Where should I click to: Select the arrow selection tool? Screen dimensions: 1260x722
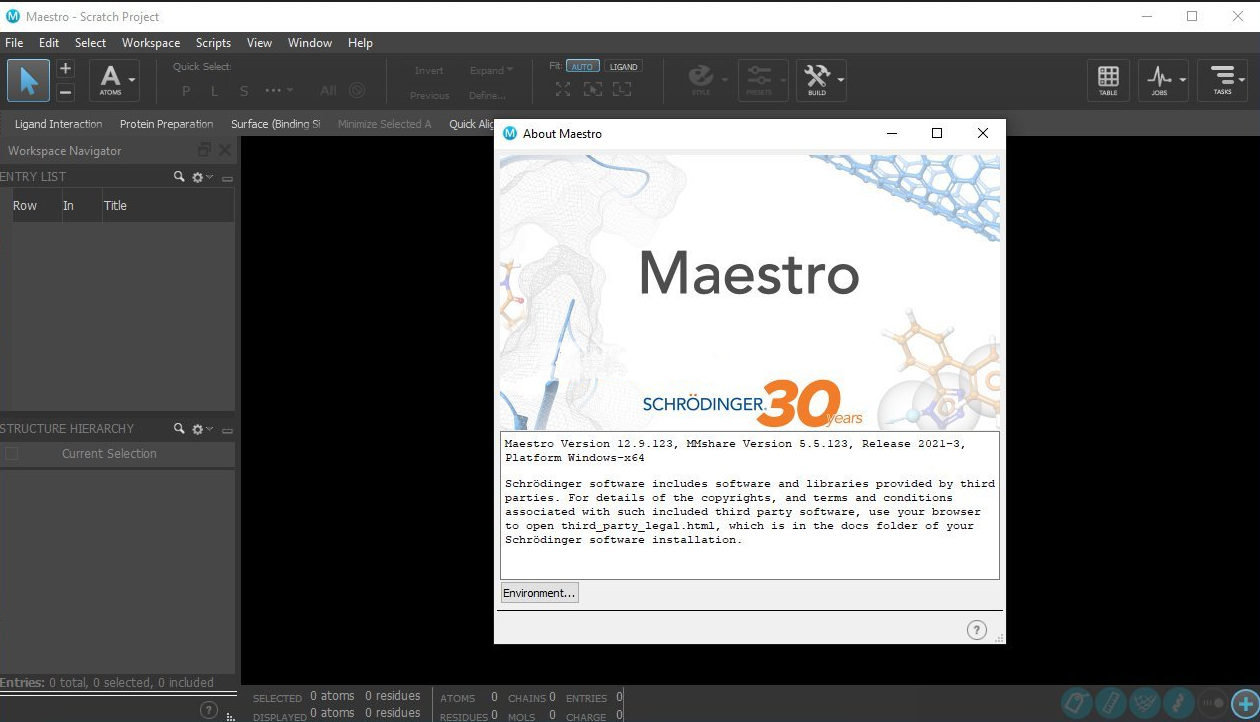pyautogui.click(x=28, y=80)
